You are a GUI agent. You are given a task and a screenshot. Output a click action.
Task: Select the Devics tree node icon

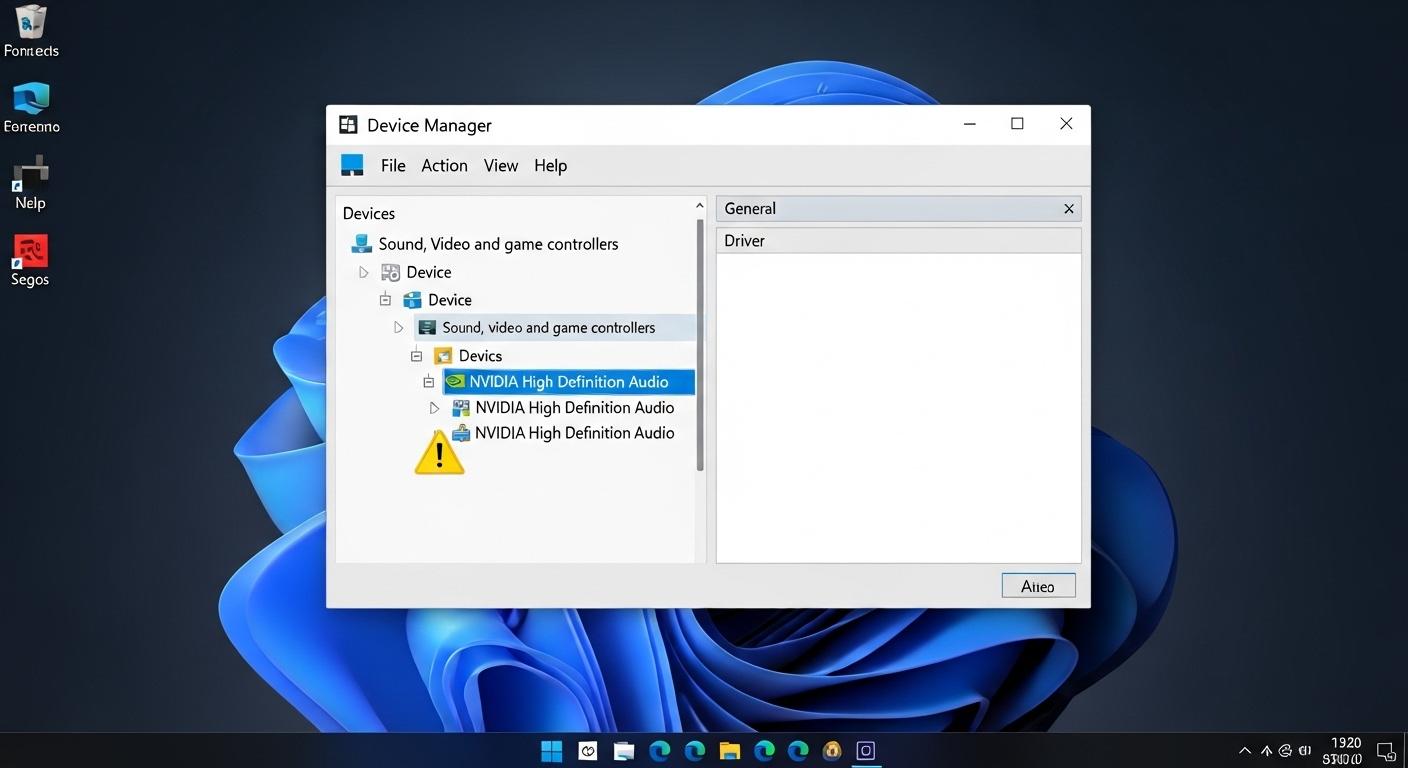coord(442,355)
